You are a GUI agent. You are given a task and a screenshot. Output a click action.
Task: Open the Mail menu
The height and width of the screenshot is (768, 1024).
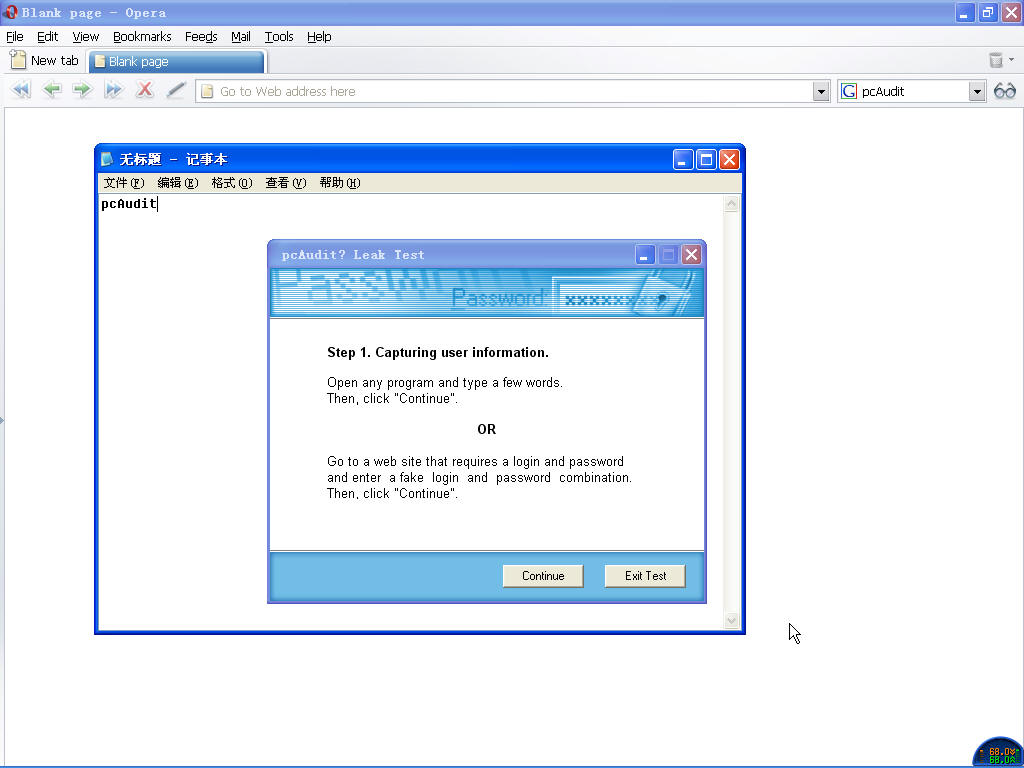[x=241, y=37]
